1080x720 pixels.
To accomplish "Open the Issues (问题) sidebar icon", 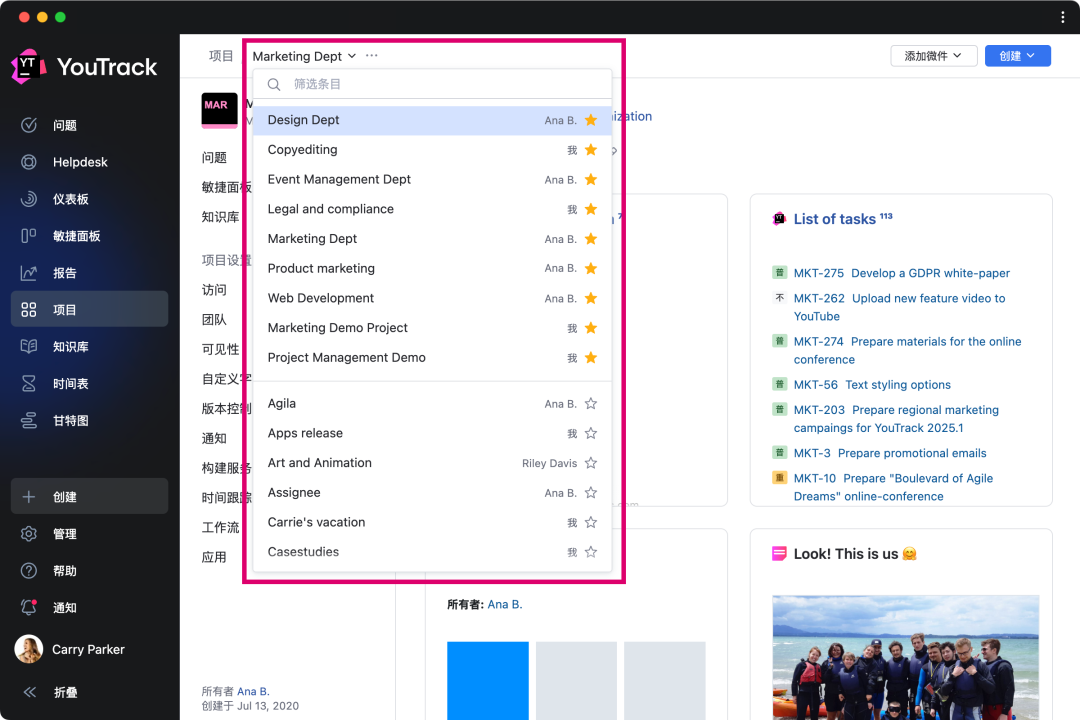I will (x=29, y=125).
